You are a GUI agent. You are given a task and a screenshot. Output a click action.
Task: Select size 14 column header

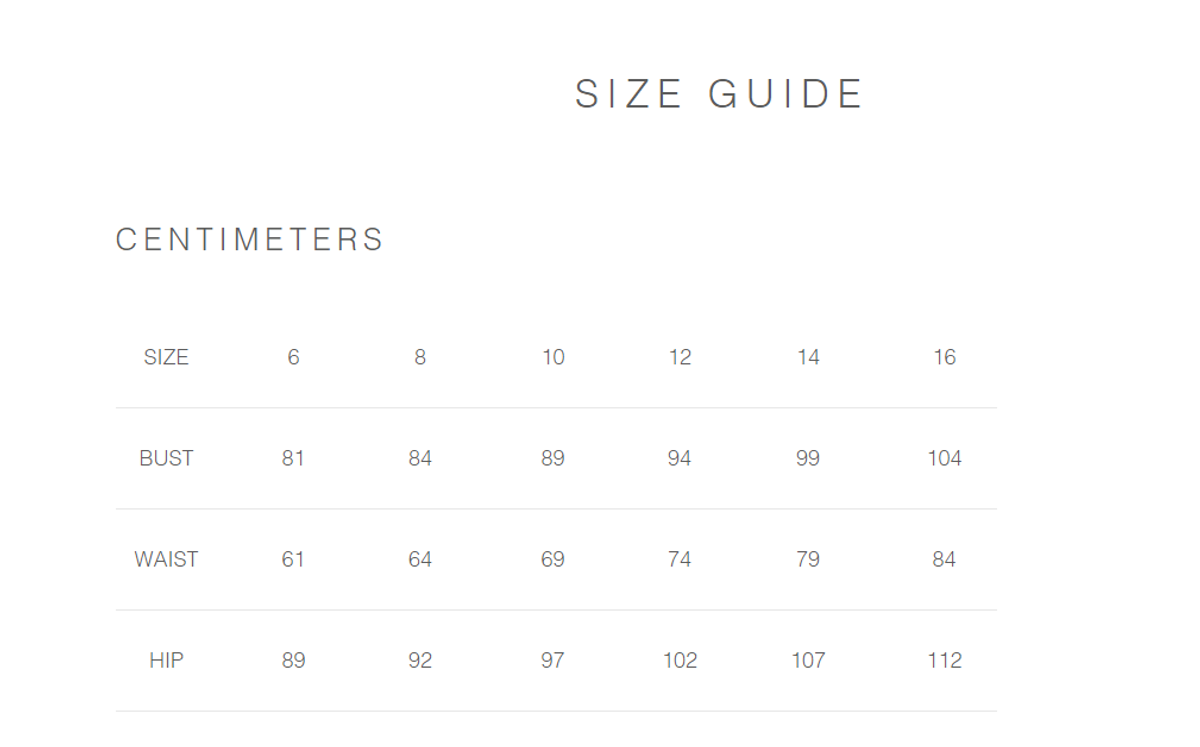[808, 358]
